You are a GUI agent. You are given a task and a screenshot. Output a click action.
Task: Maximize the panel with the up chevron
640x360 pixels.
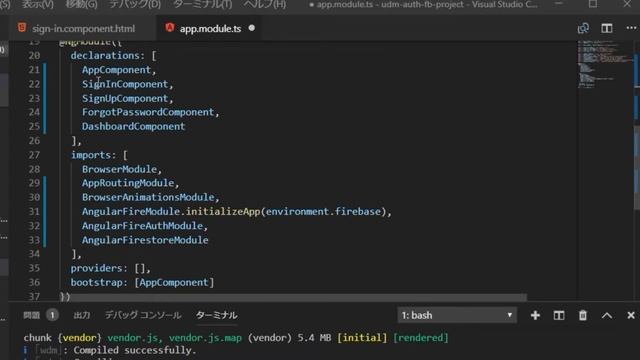[607, 315]
